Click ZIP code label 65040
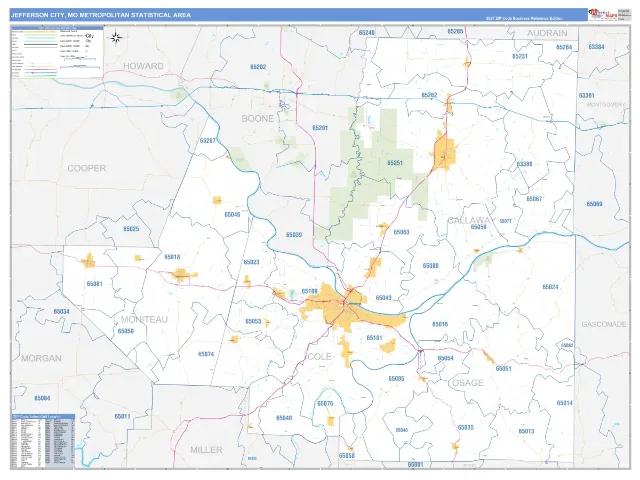 click(284, 418)
